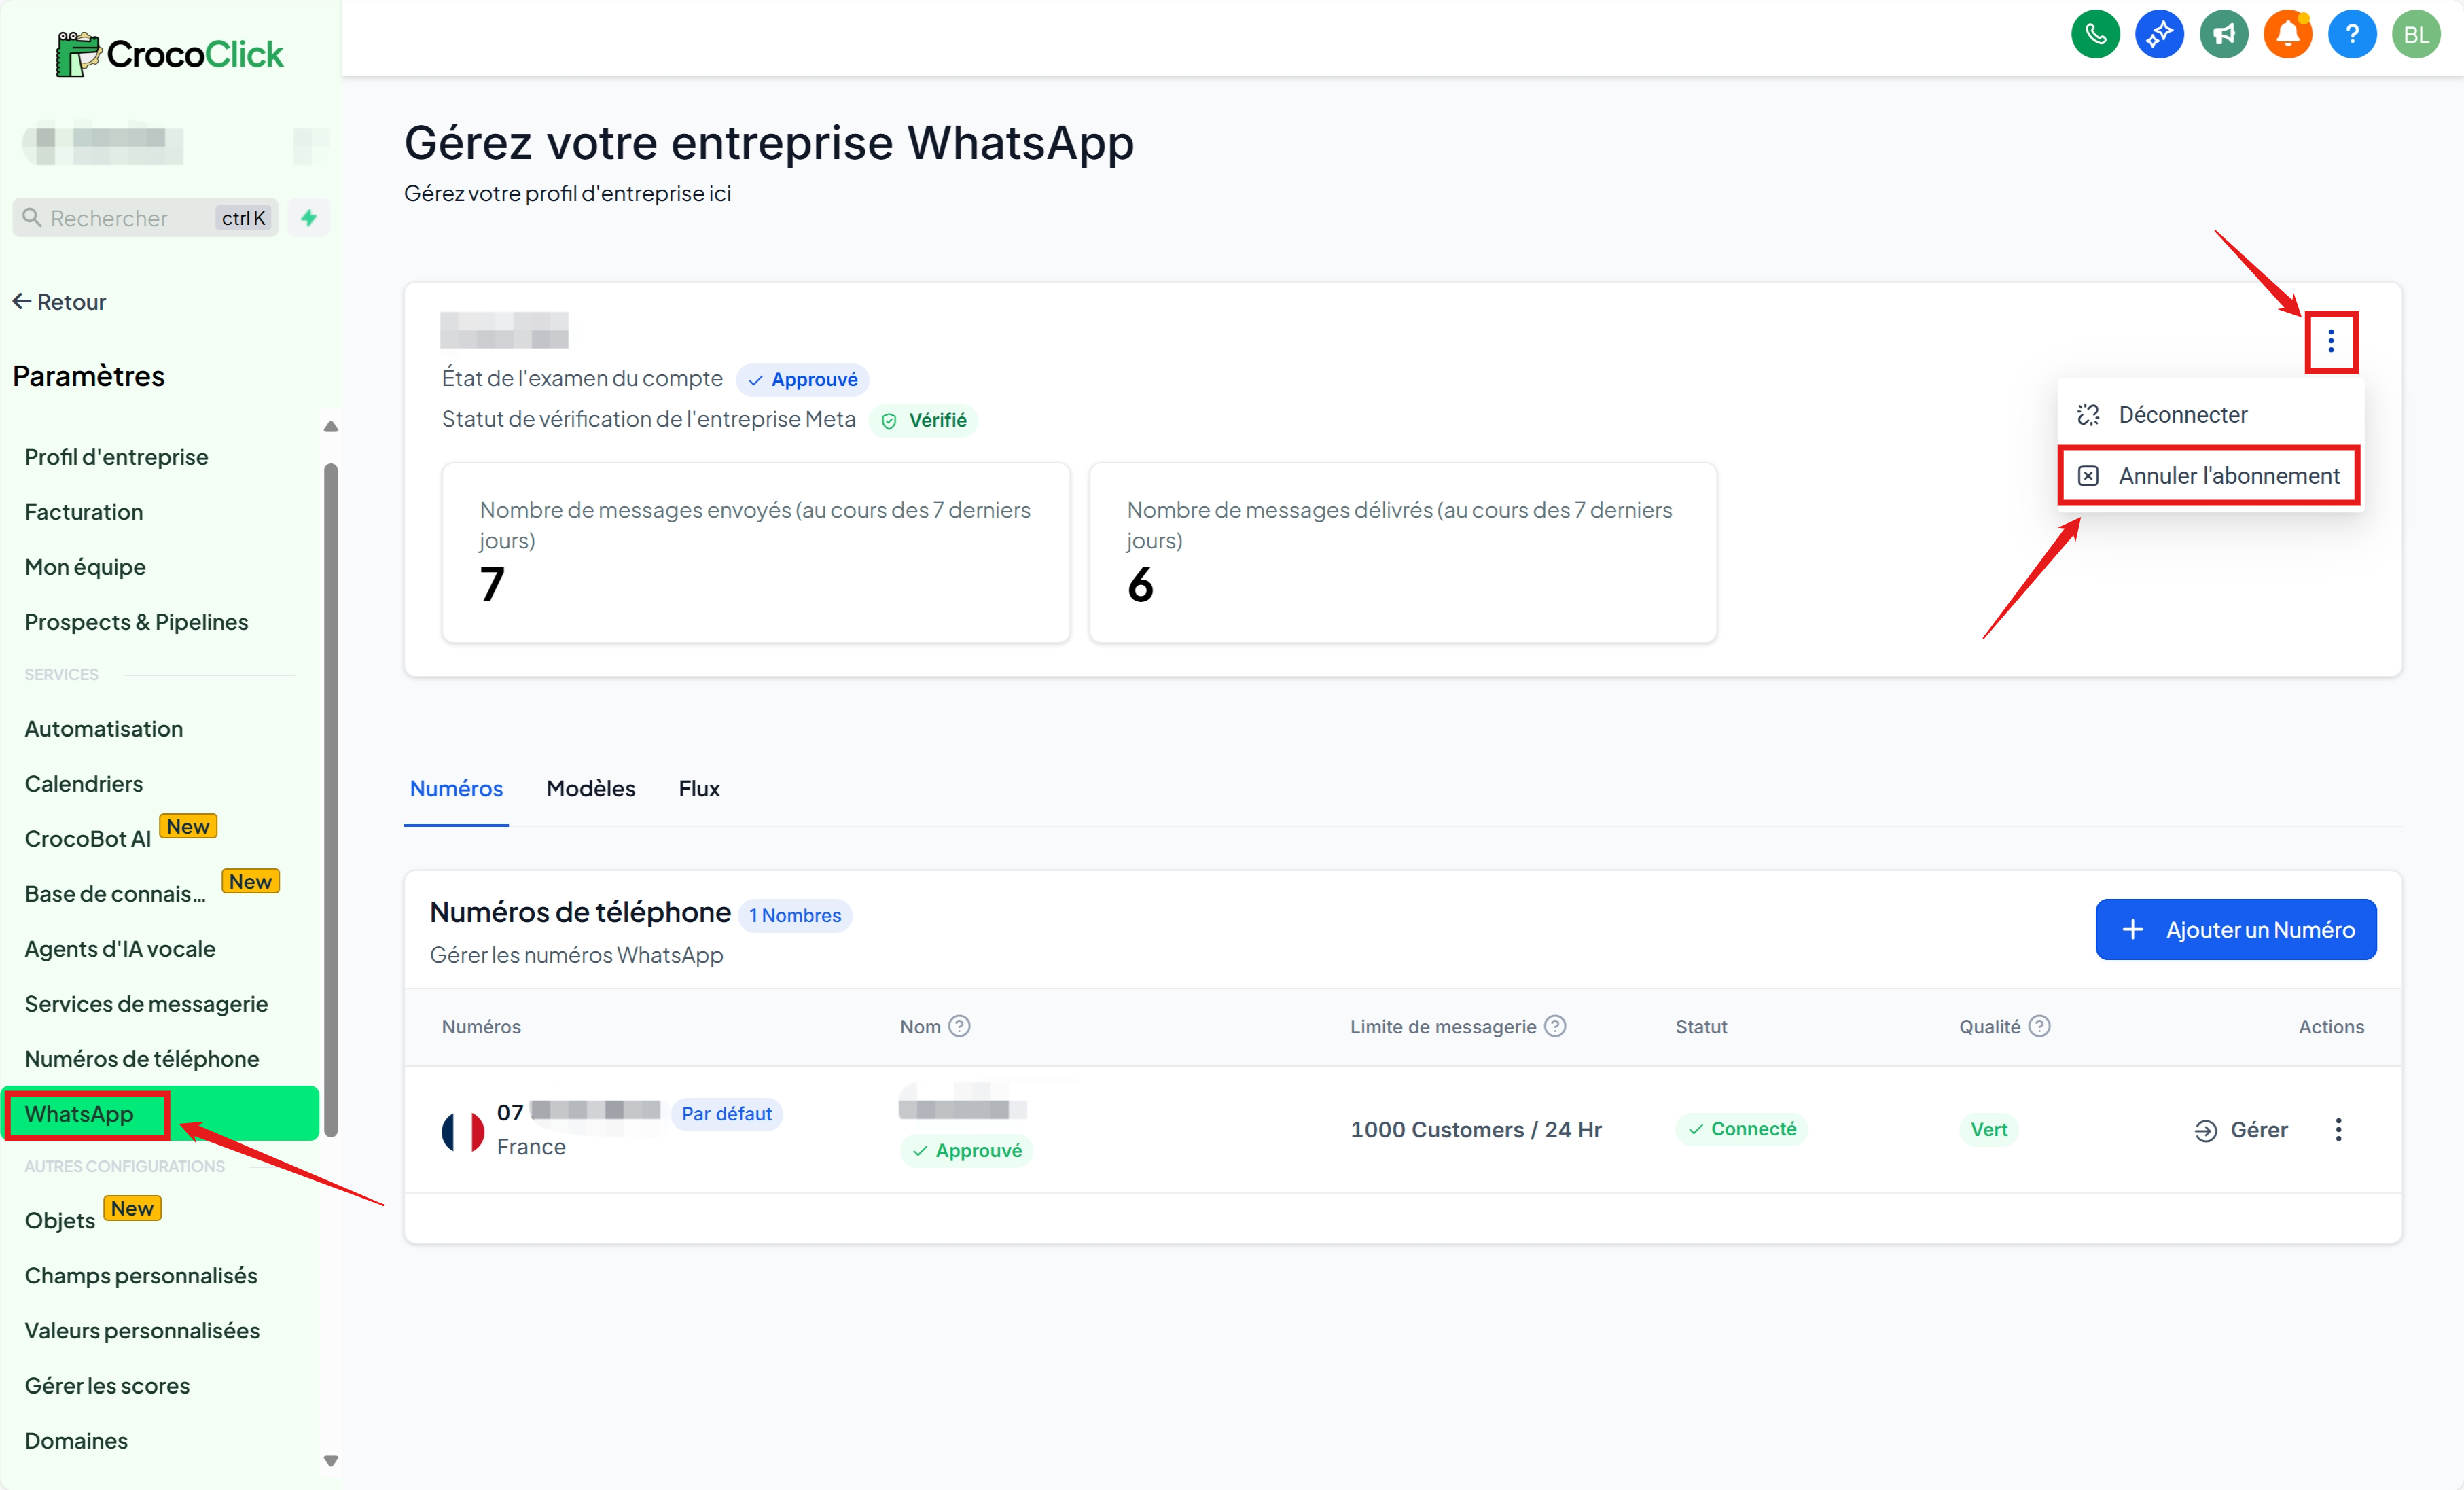Switch to the Modèles tab
The height and width of the screenshot is (1490, 2464).
click(590, 789)
